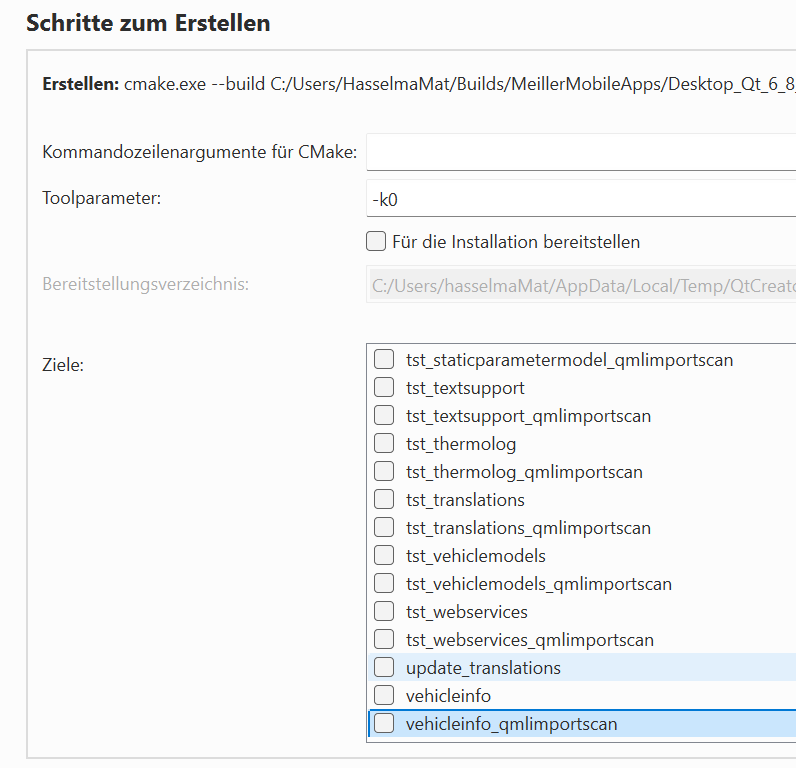796x768 pixels.
Task: Enable the update_translations target
Action: pos(384,667)
